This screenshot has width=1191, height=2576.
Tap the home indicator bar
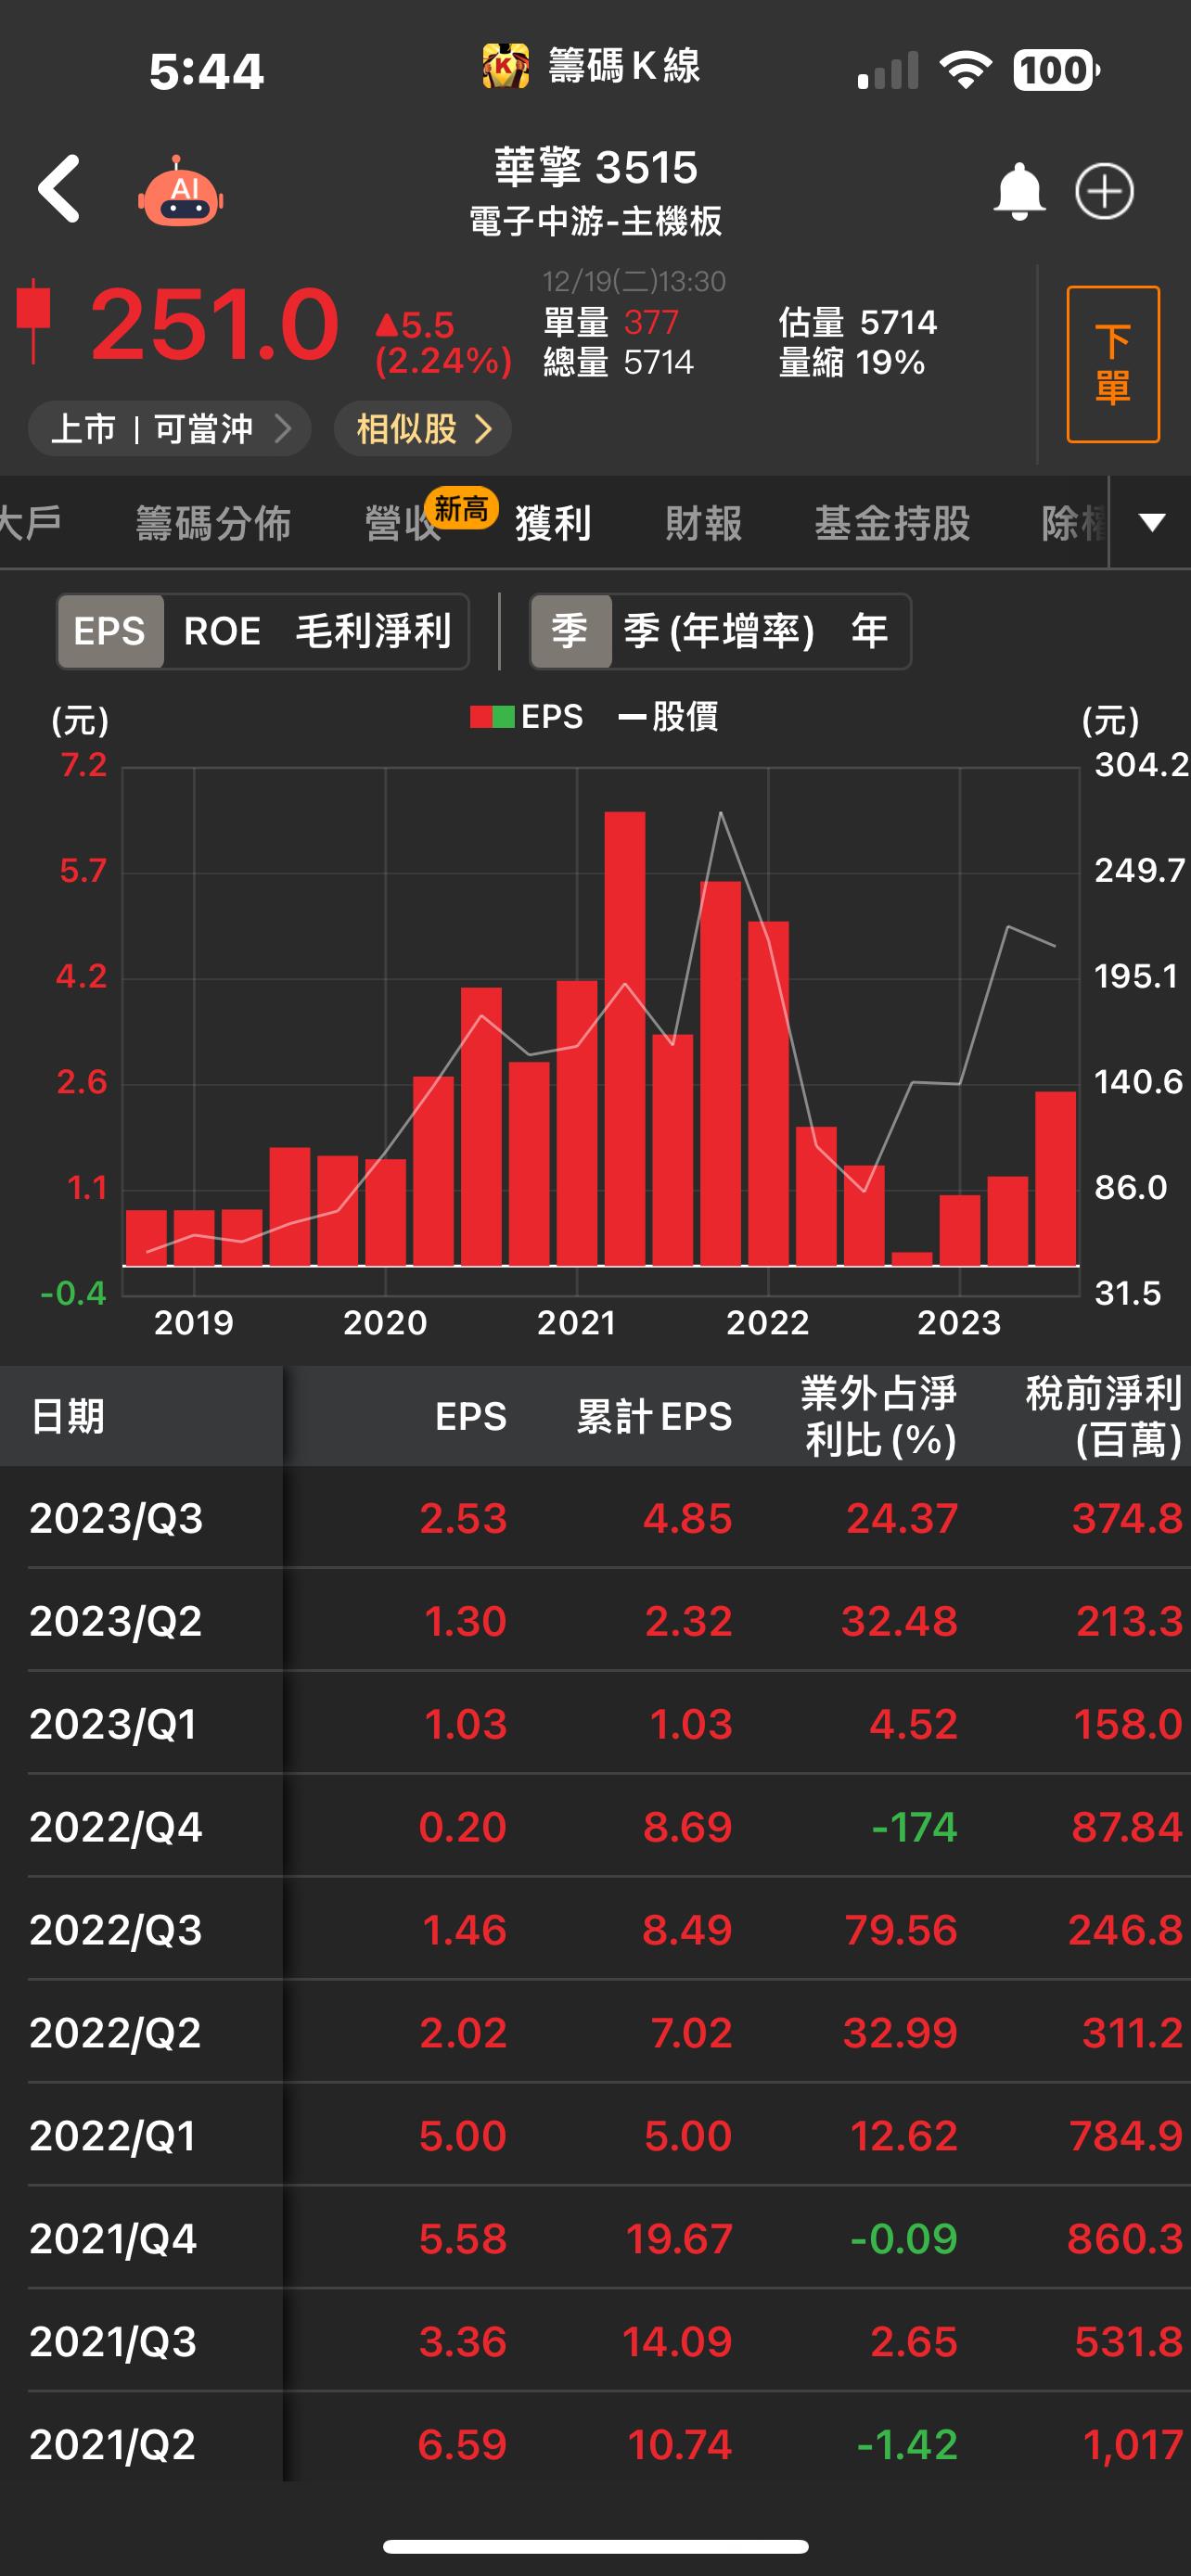(x=596, y=2547)
